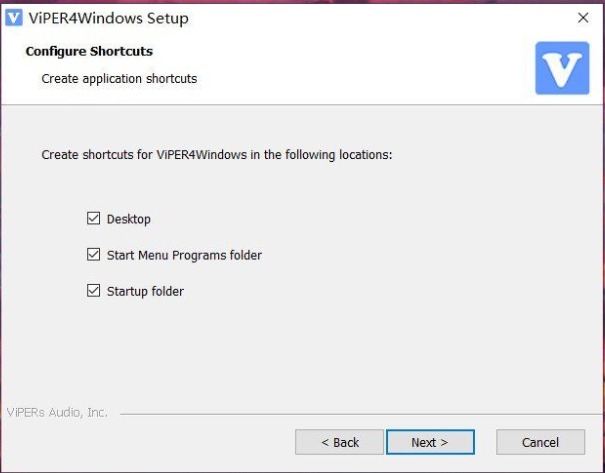
Task: Go back with the "< Back" button
Action: coord(339,442)
